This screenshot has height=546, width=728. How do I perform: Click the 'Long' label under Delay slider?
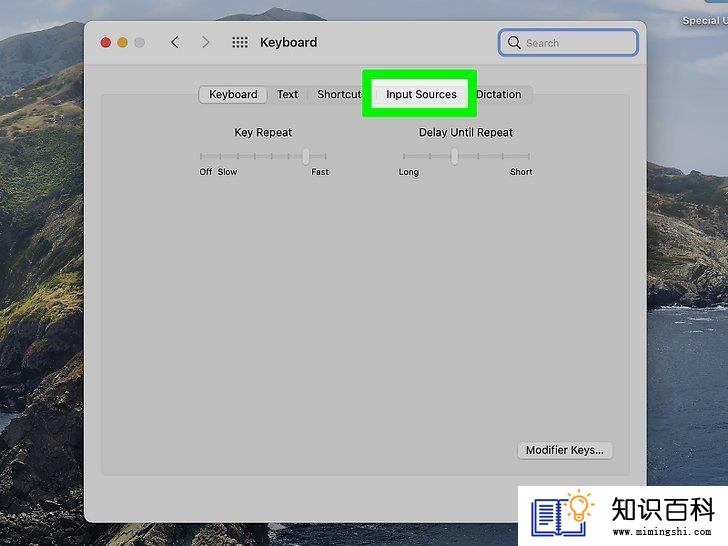409,172
